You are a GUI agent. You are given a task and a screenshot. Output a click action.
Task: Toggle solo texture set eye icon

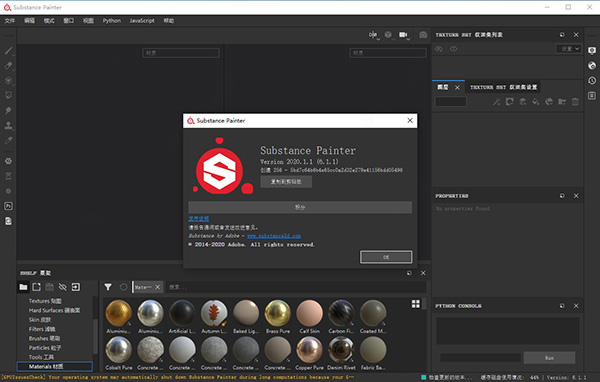(x=439, y=49)
